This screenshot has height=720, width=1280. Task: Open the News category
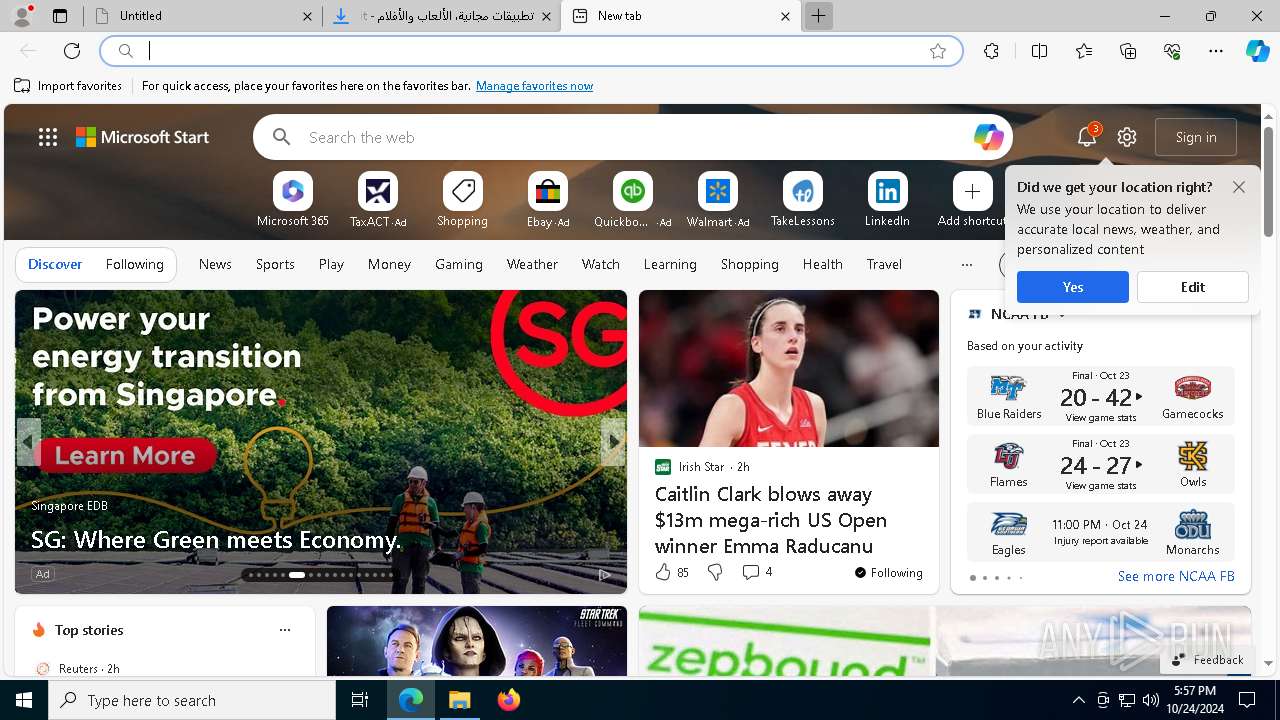[x=215, y=264]
